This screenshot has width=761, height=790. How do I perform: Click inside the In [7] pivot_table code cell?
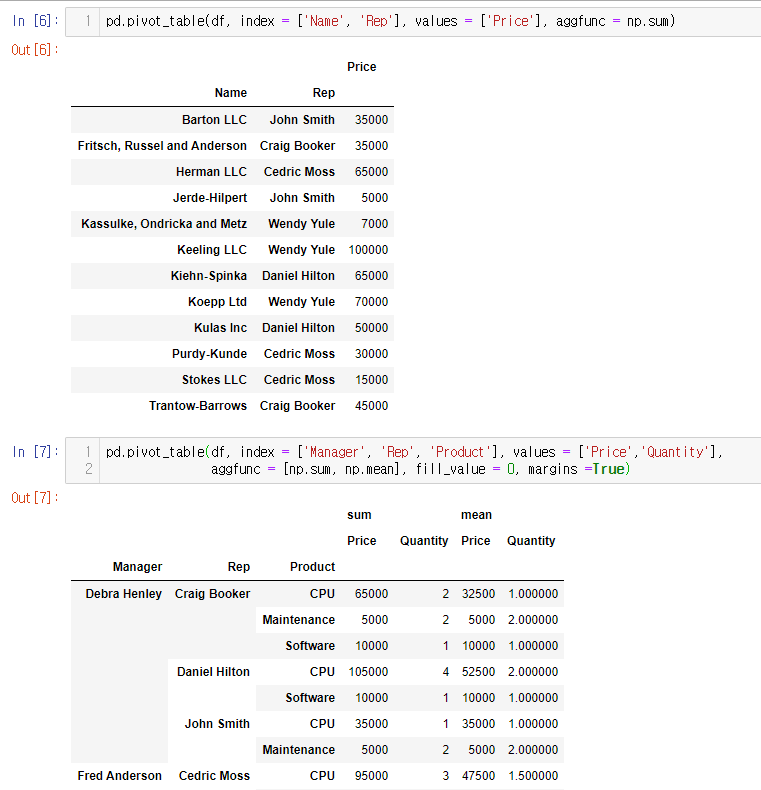[x=420, y=460]
